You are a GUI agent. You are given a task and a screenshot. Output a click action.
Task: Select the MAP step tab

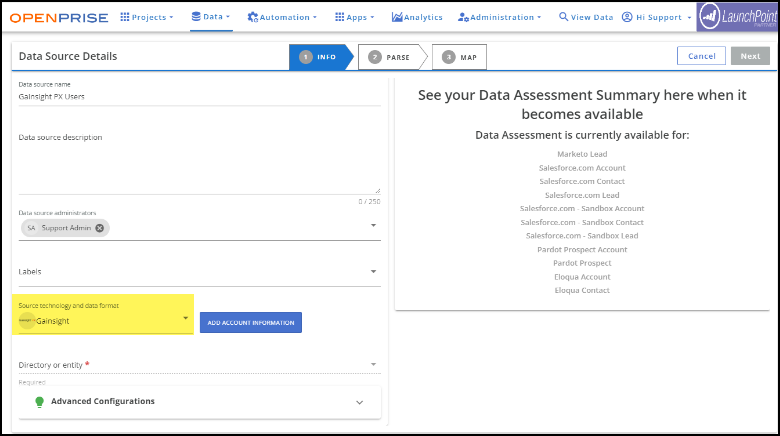[x=459, y=57]
